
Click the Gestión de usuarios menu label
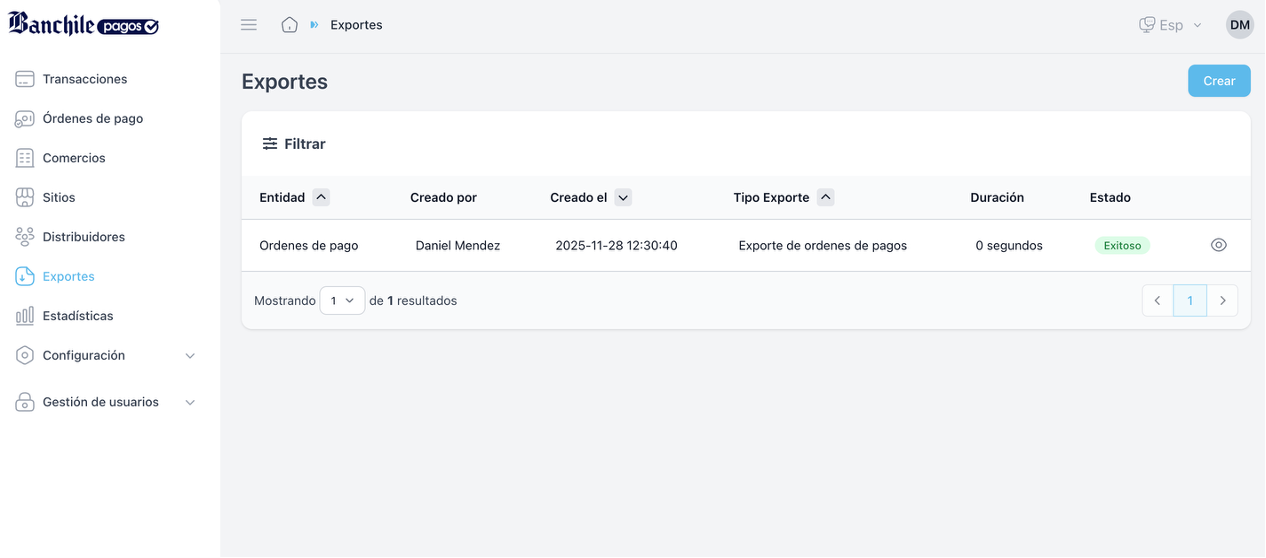[x=101, y=402]
